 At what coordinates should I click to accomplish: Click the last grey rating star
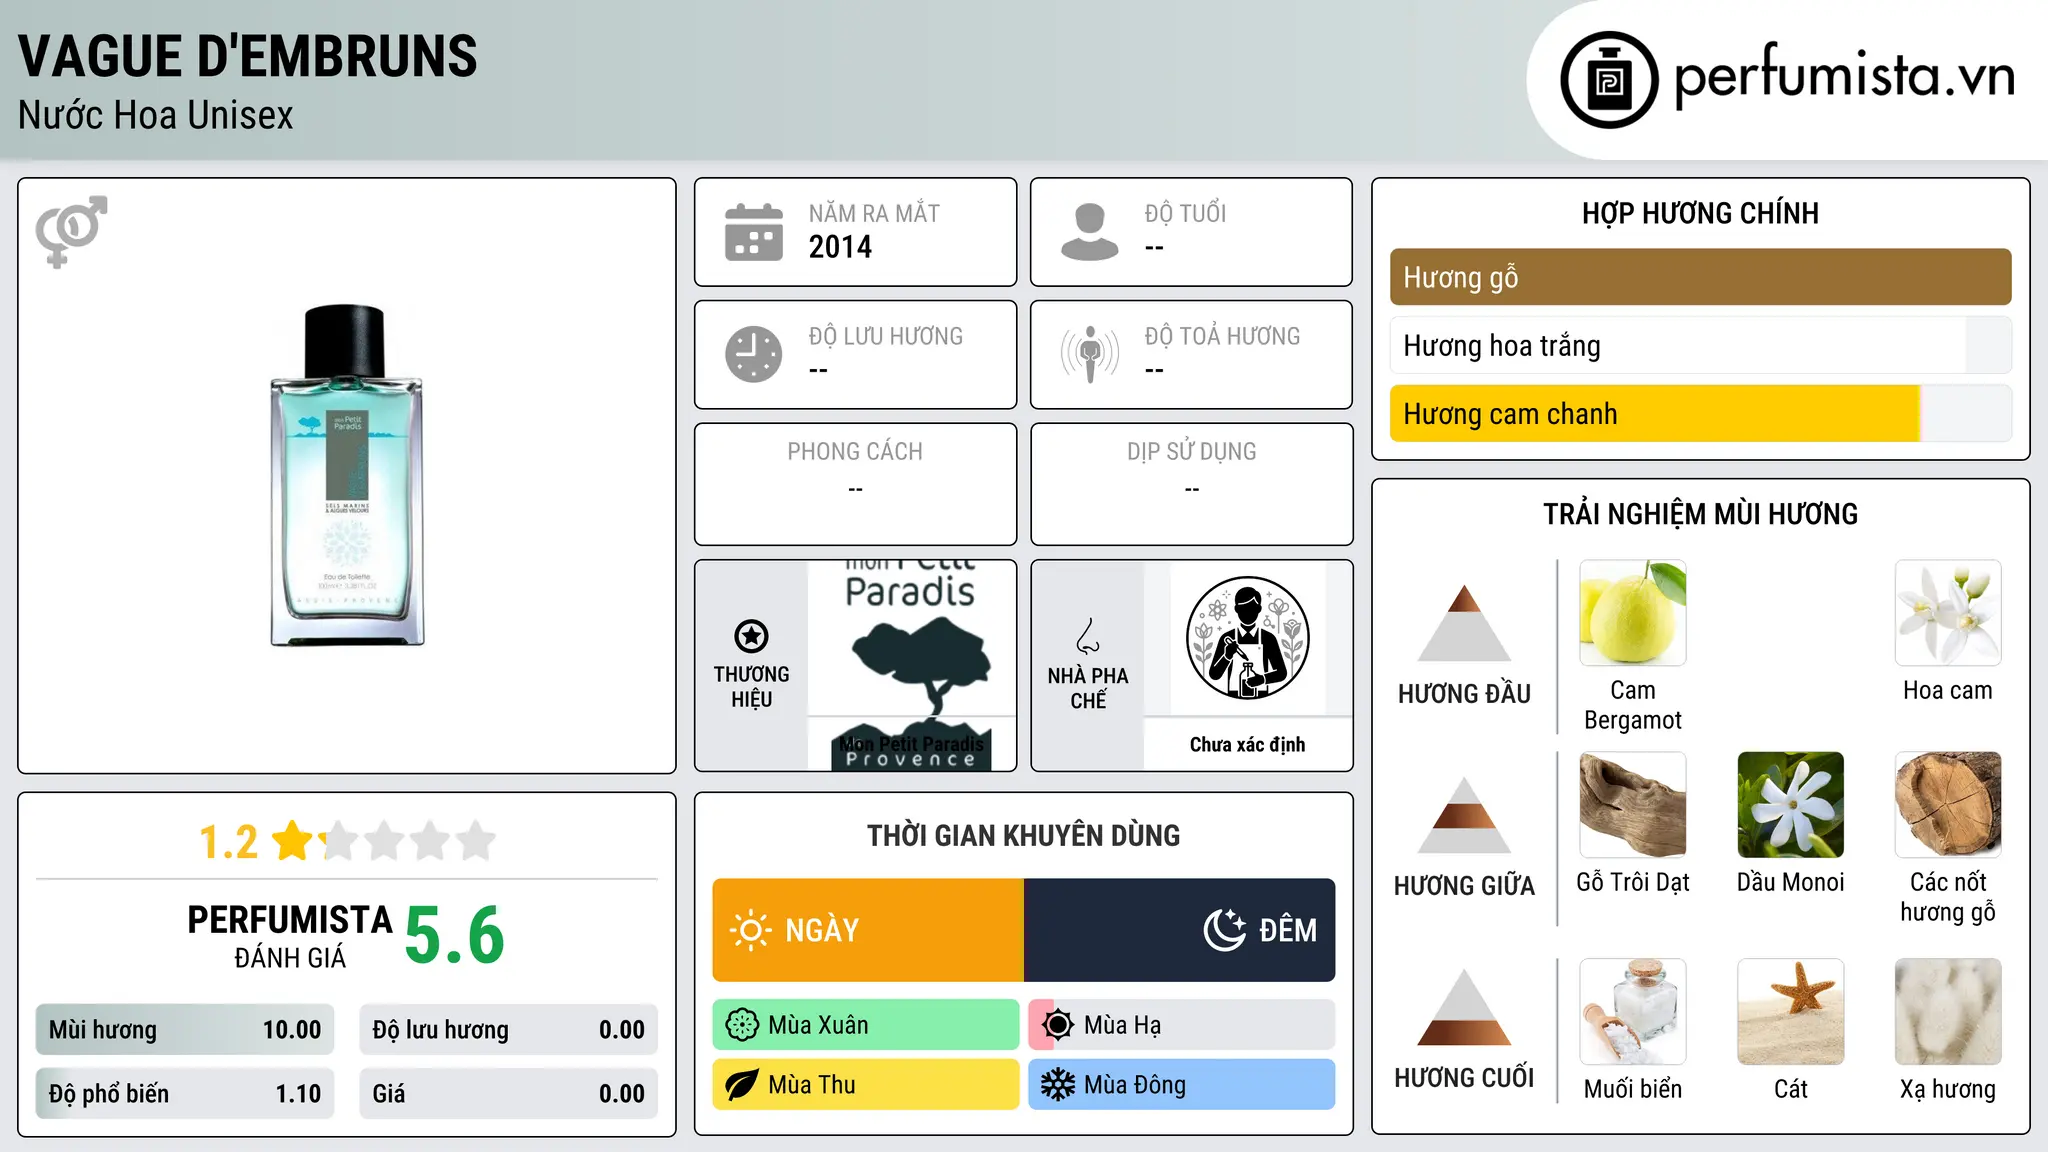tap(476, 841)
